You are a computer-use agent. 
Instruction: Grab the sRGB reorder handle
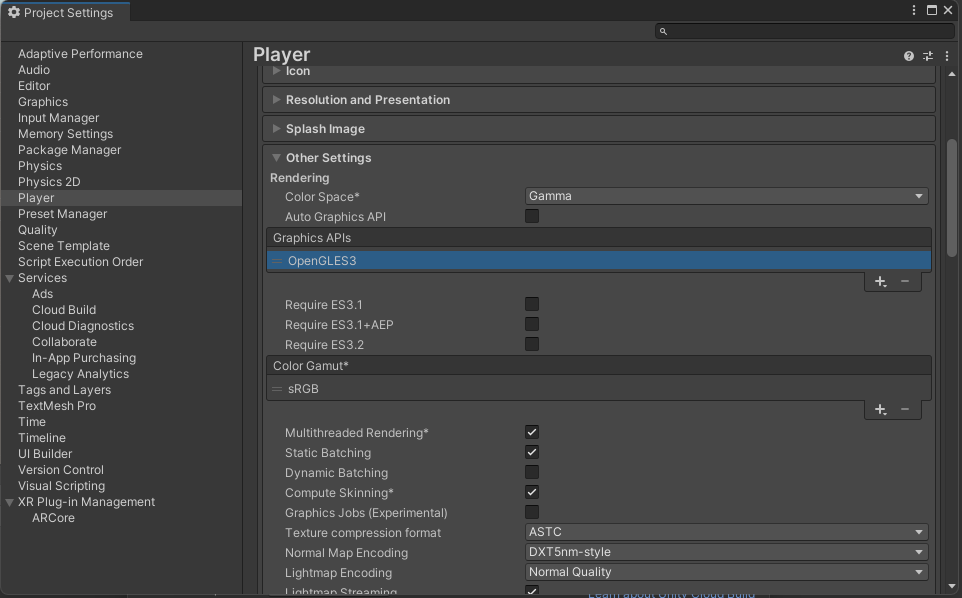(x=277, y=389)
